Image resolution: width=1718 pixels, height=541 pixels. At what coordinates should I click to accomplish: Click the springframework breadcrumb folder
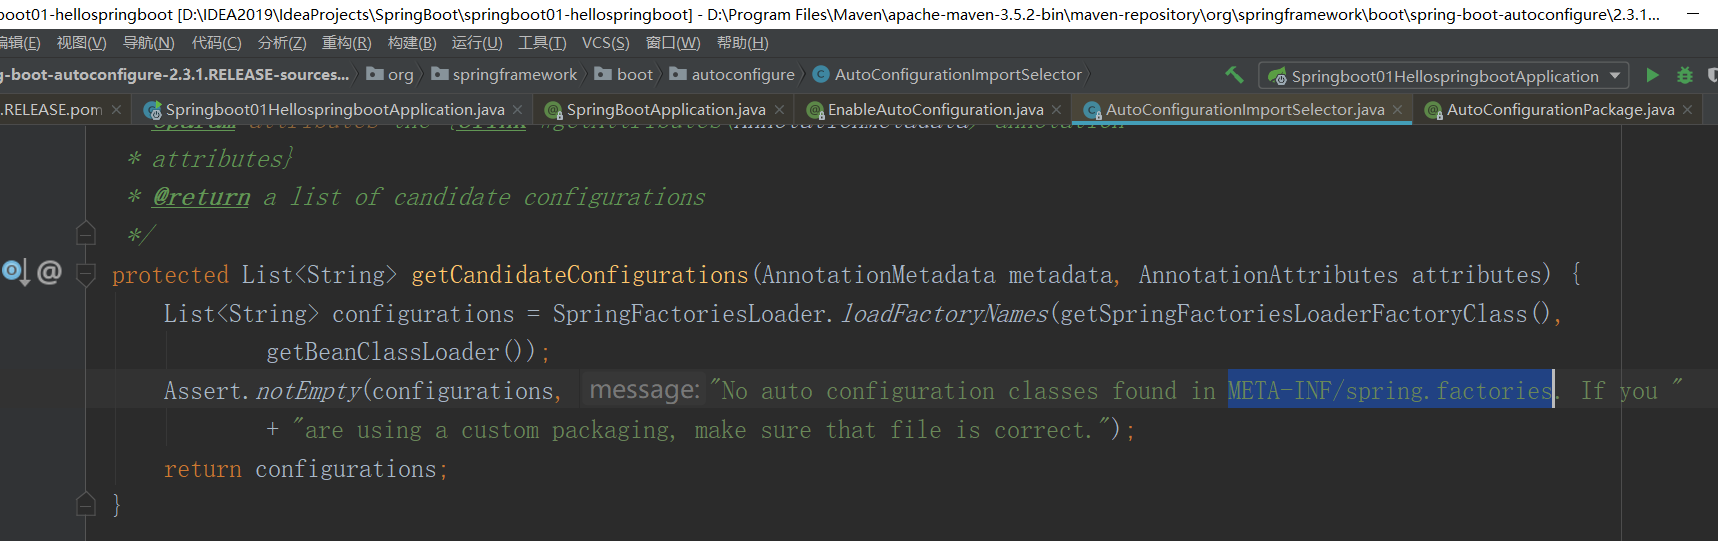(514, 75)
